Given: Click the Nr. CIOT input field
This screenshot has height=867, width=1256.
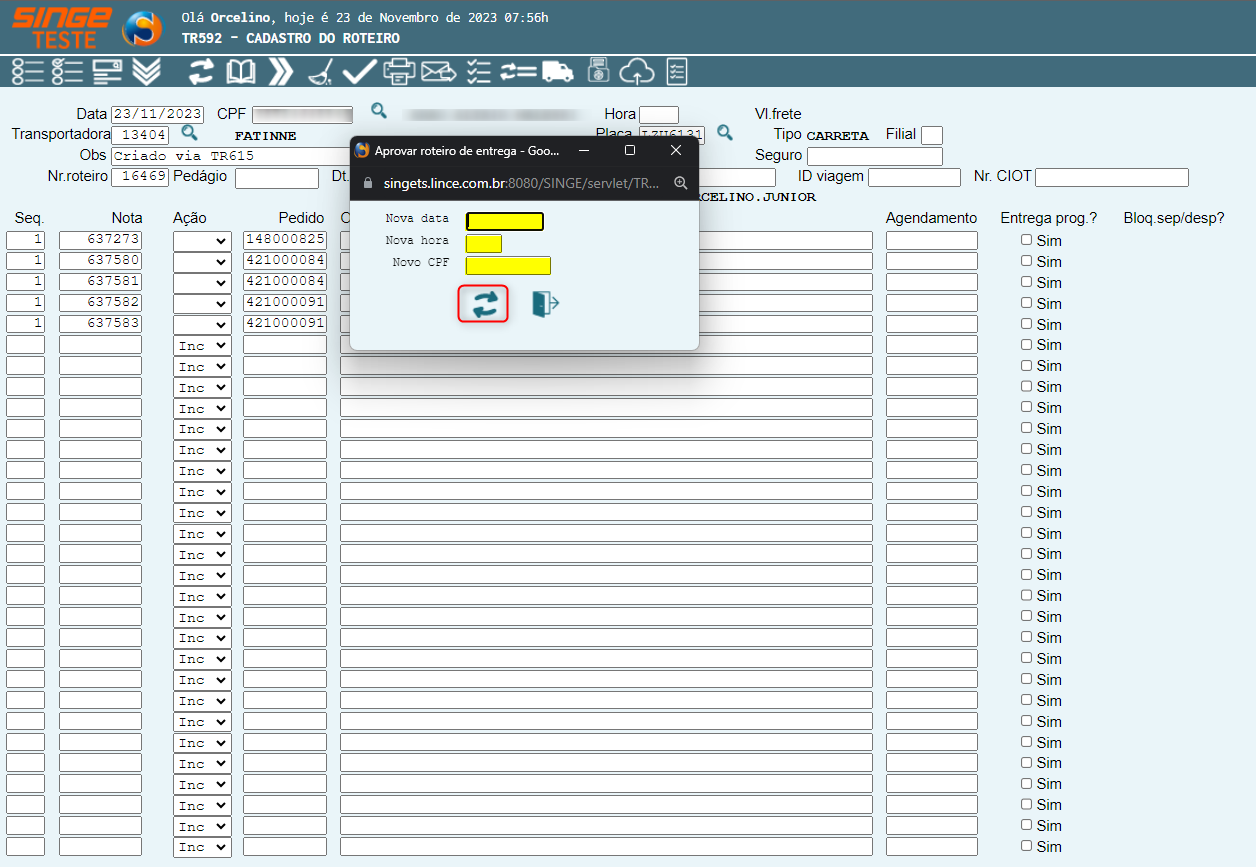Looking at the screenshot, I should (1112, 177).
